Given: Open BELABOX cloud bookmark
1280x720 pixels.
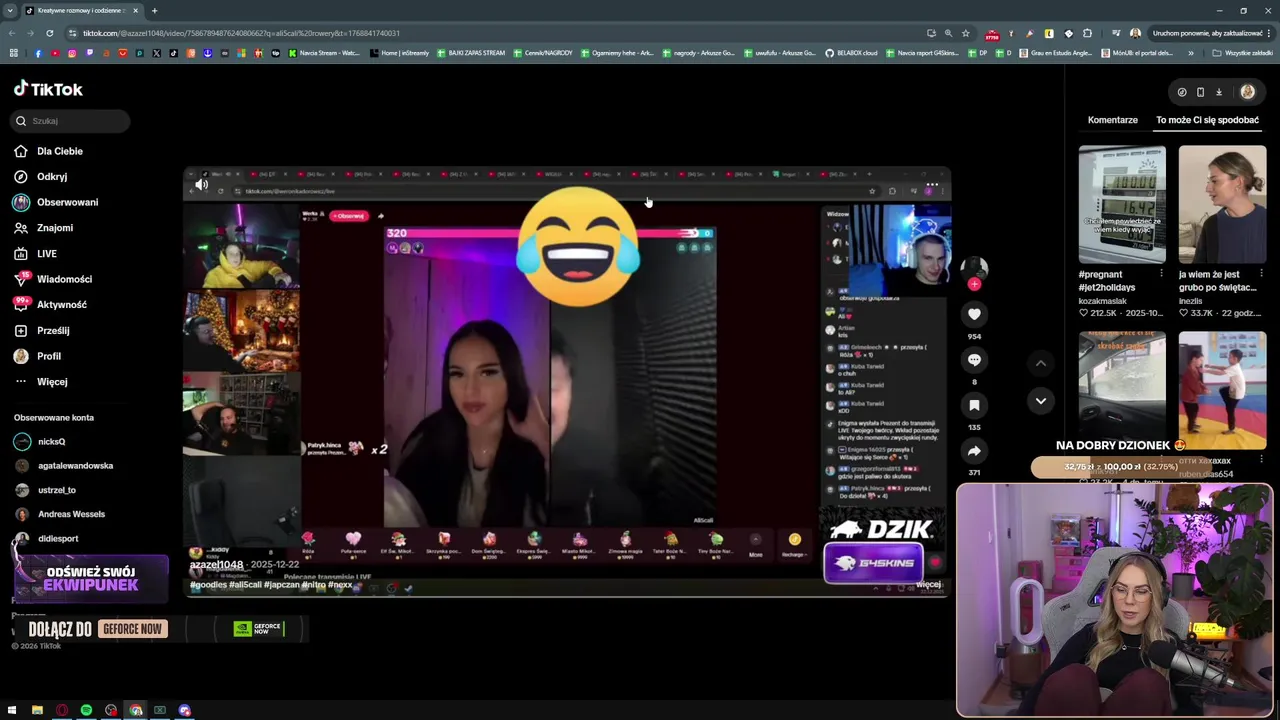Looking at the screenshot, I should [851, 53].
